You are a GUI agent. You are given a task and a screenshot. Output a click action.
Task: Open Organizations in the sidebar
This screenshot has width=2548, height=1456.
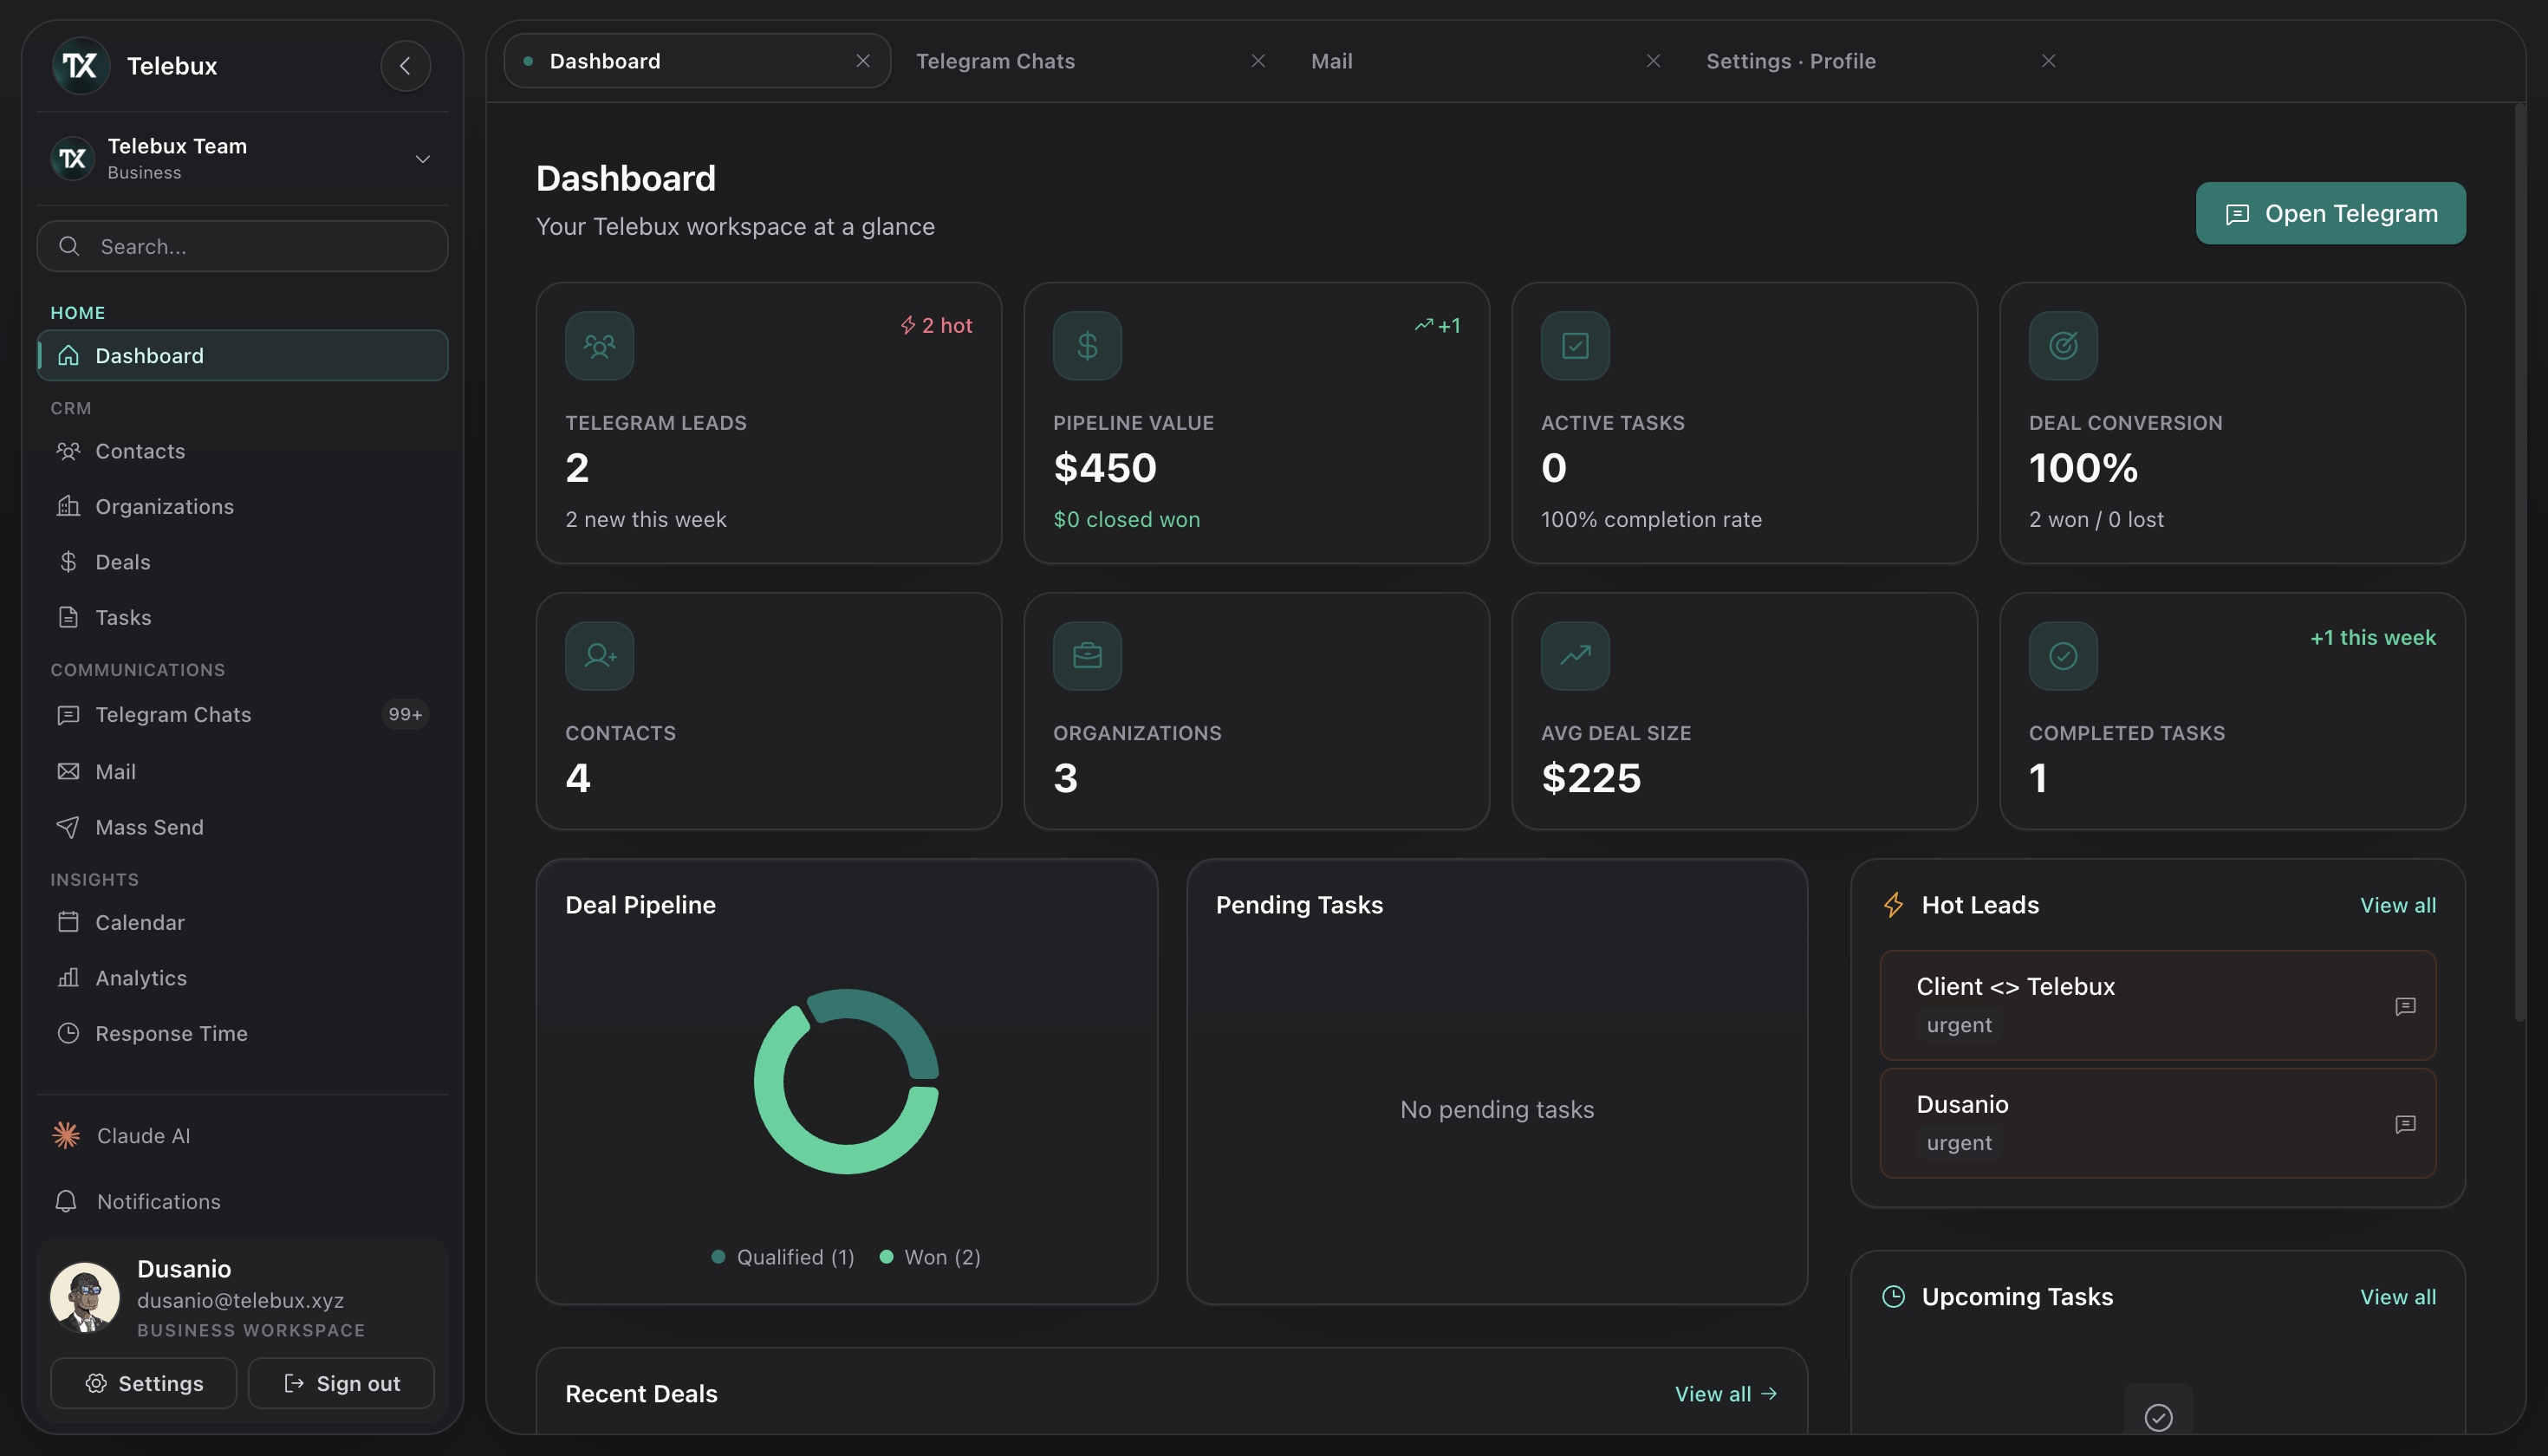pyautogui.click(x=242, y=507)
